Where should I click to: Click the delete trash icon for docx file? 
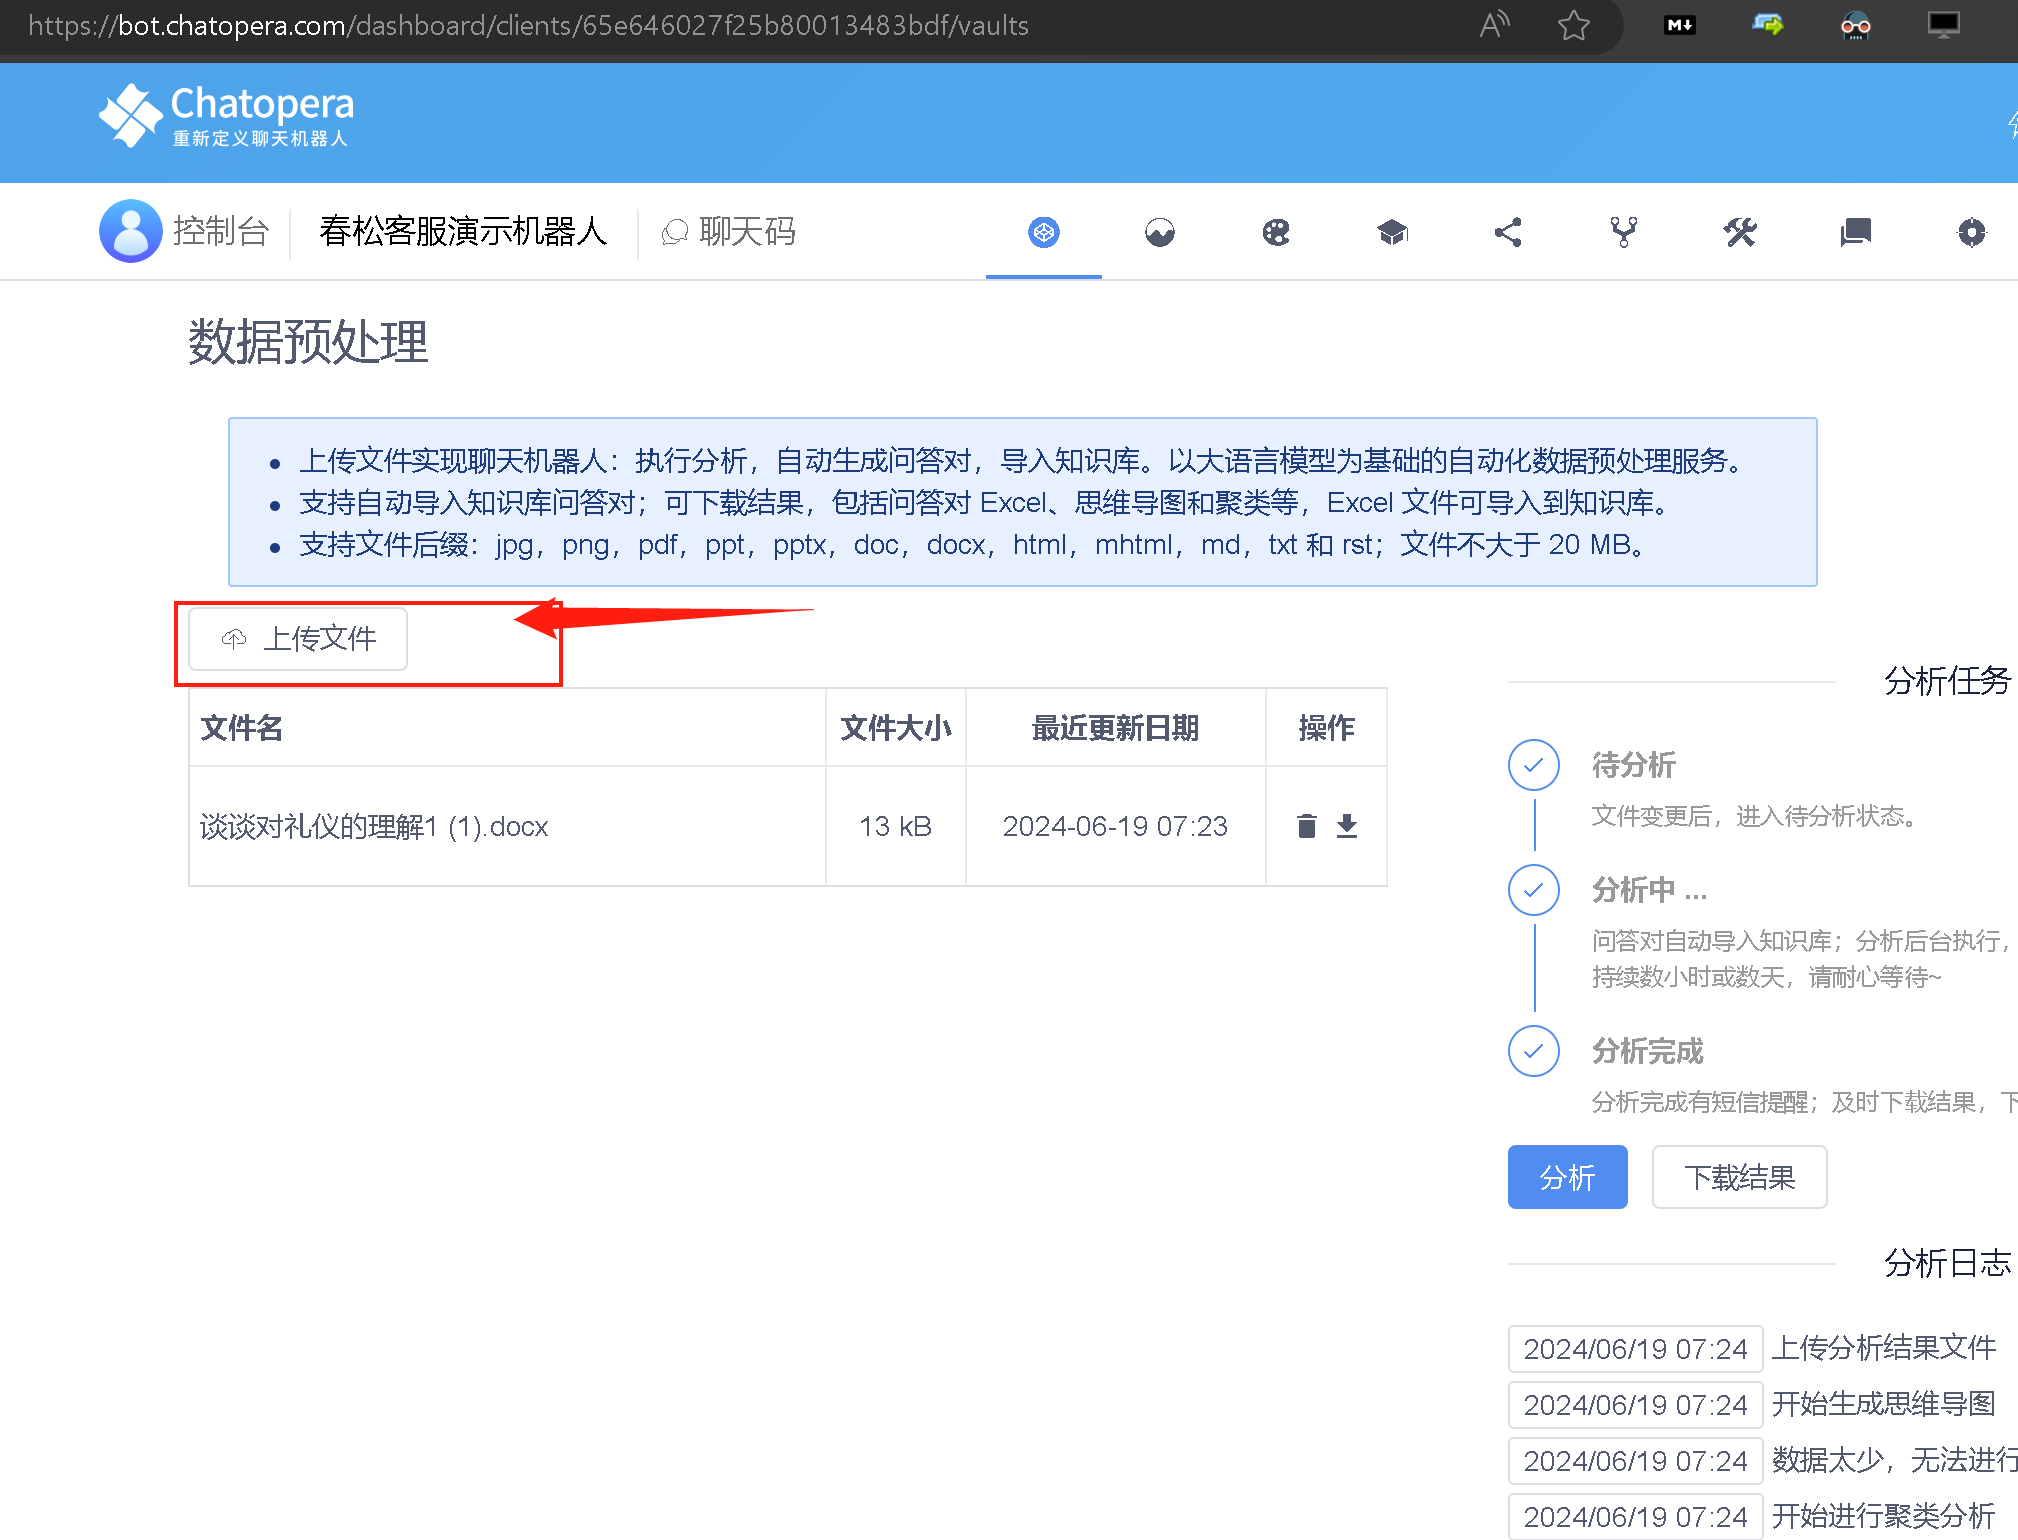pyautogui.click(x=1306, y=826)
